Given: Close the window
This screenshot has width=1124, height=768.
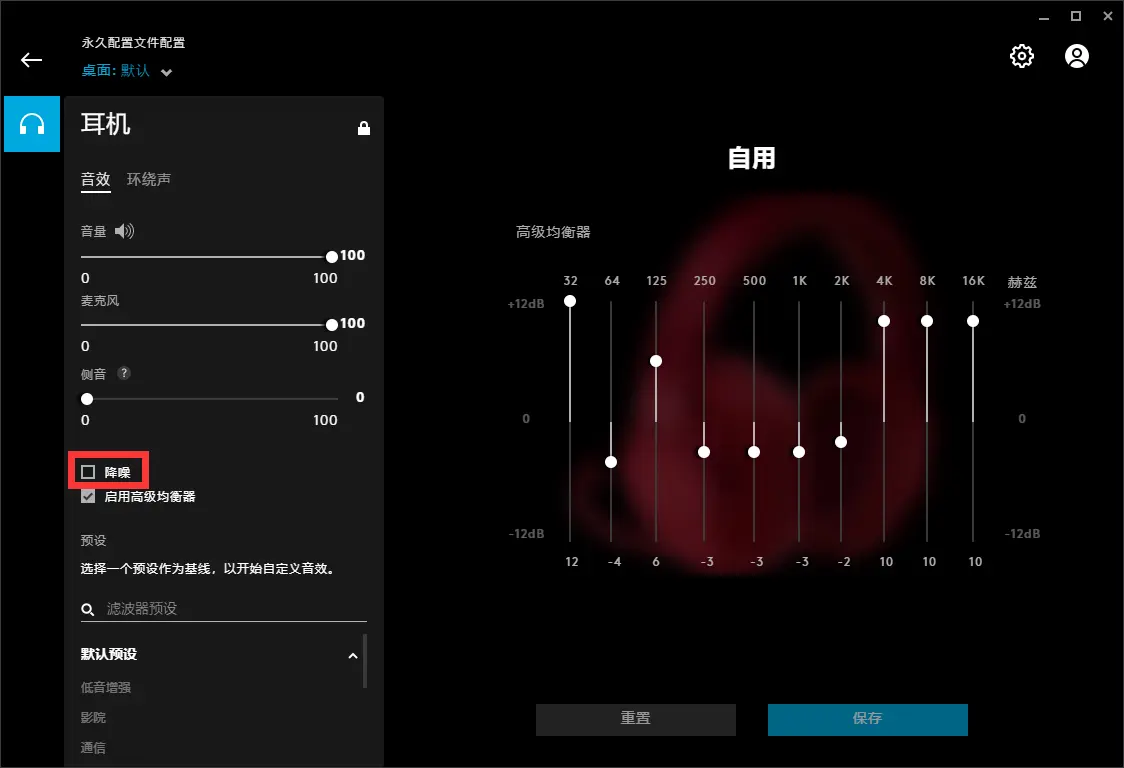Looking at the screenshot, I should [x=1108, y=16].
